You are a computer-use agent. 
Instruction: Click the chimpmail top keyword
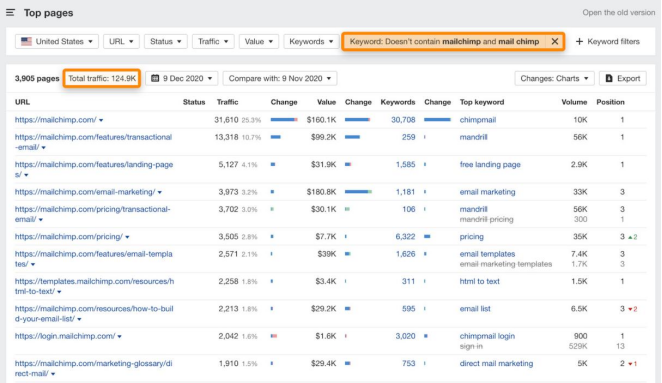tap(478, 120)
